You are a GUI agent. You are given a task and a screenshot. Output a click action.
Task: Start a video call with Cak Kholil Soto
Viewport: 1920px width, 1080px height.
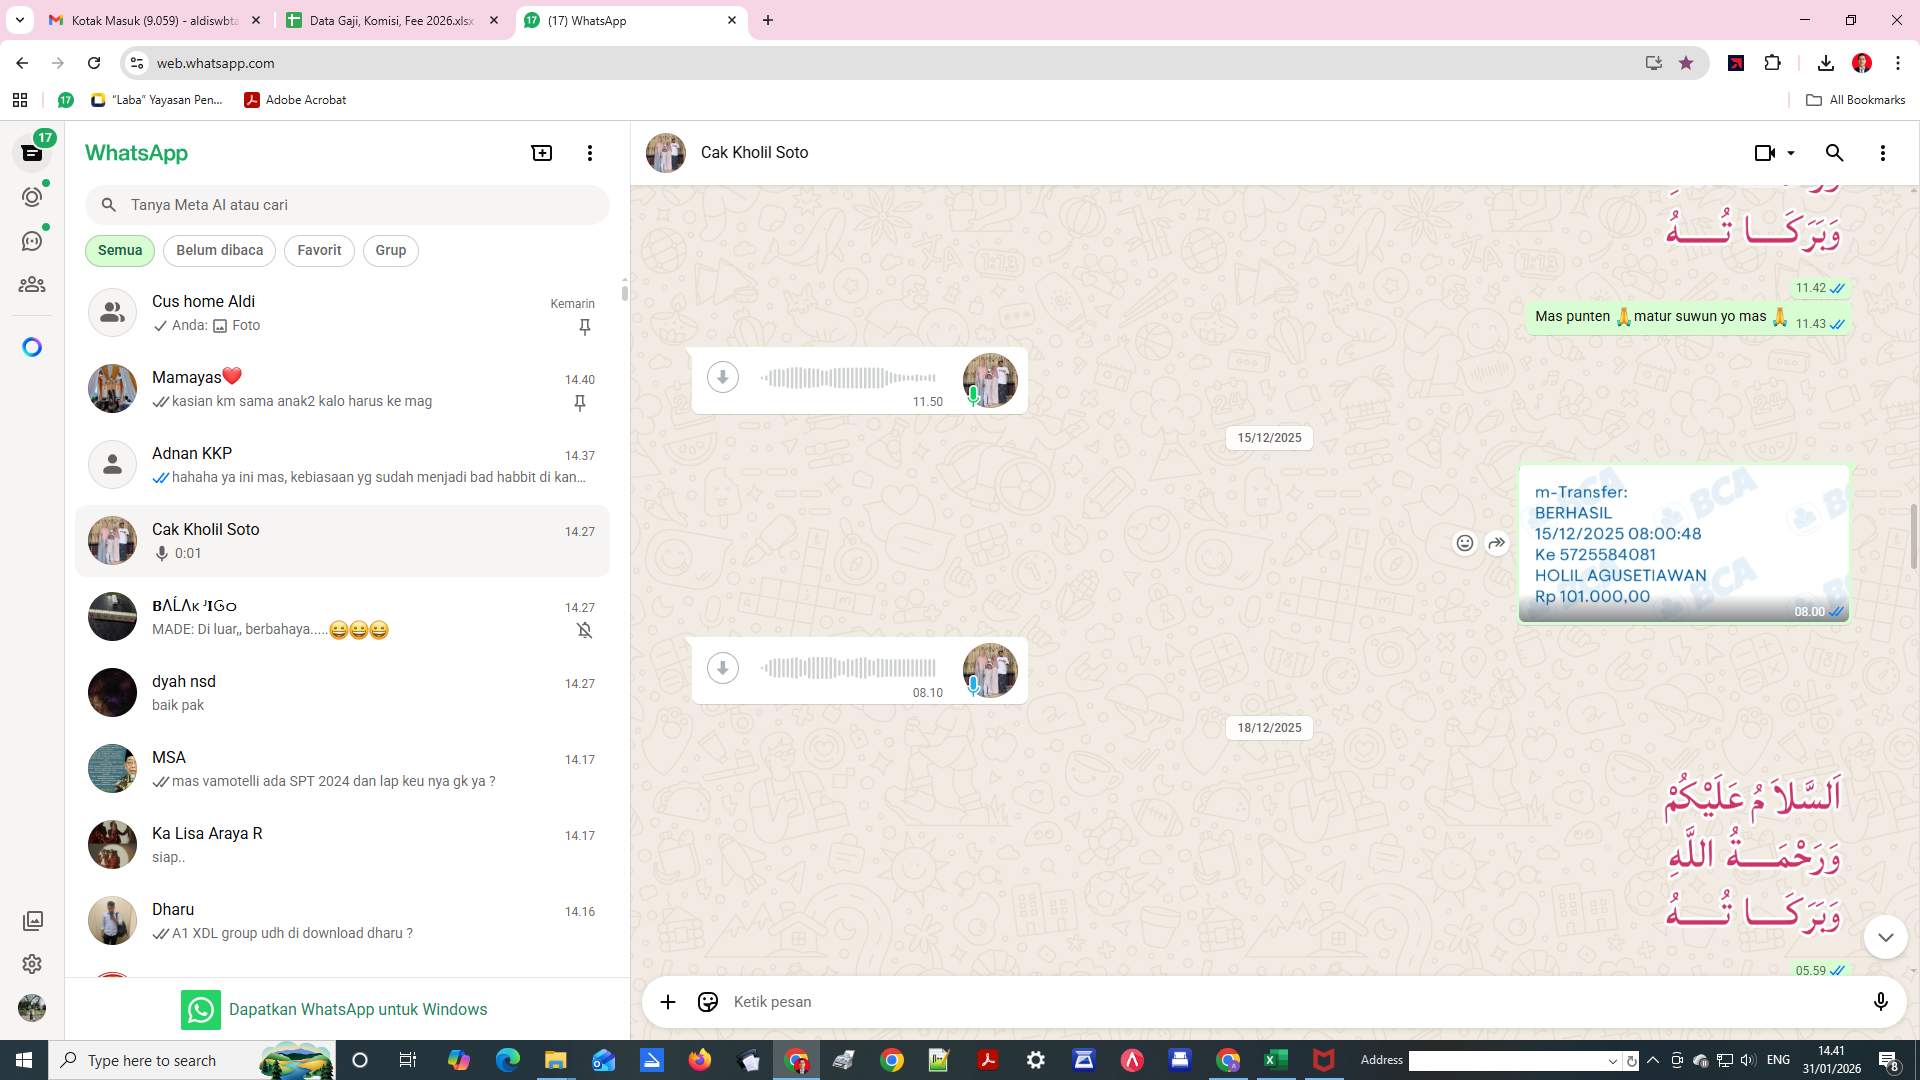[x=1763, y=152]
